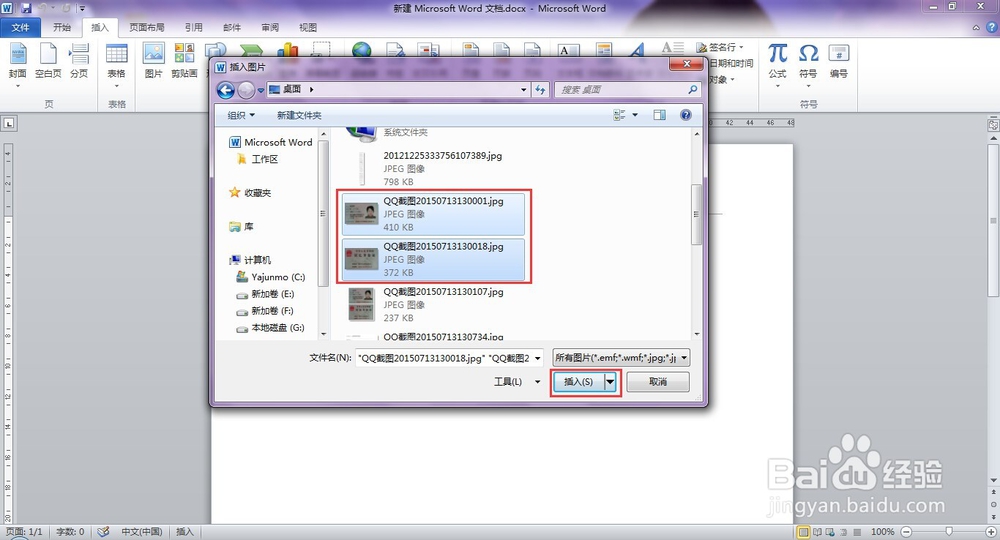The height and width of the screenshot is (540, 1000).
Task: Open Word Help question mark icon
Action: (x=992, y=27)
